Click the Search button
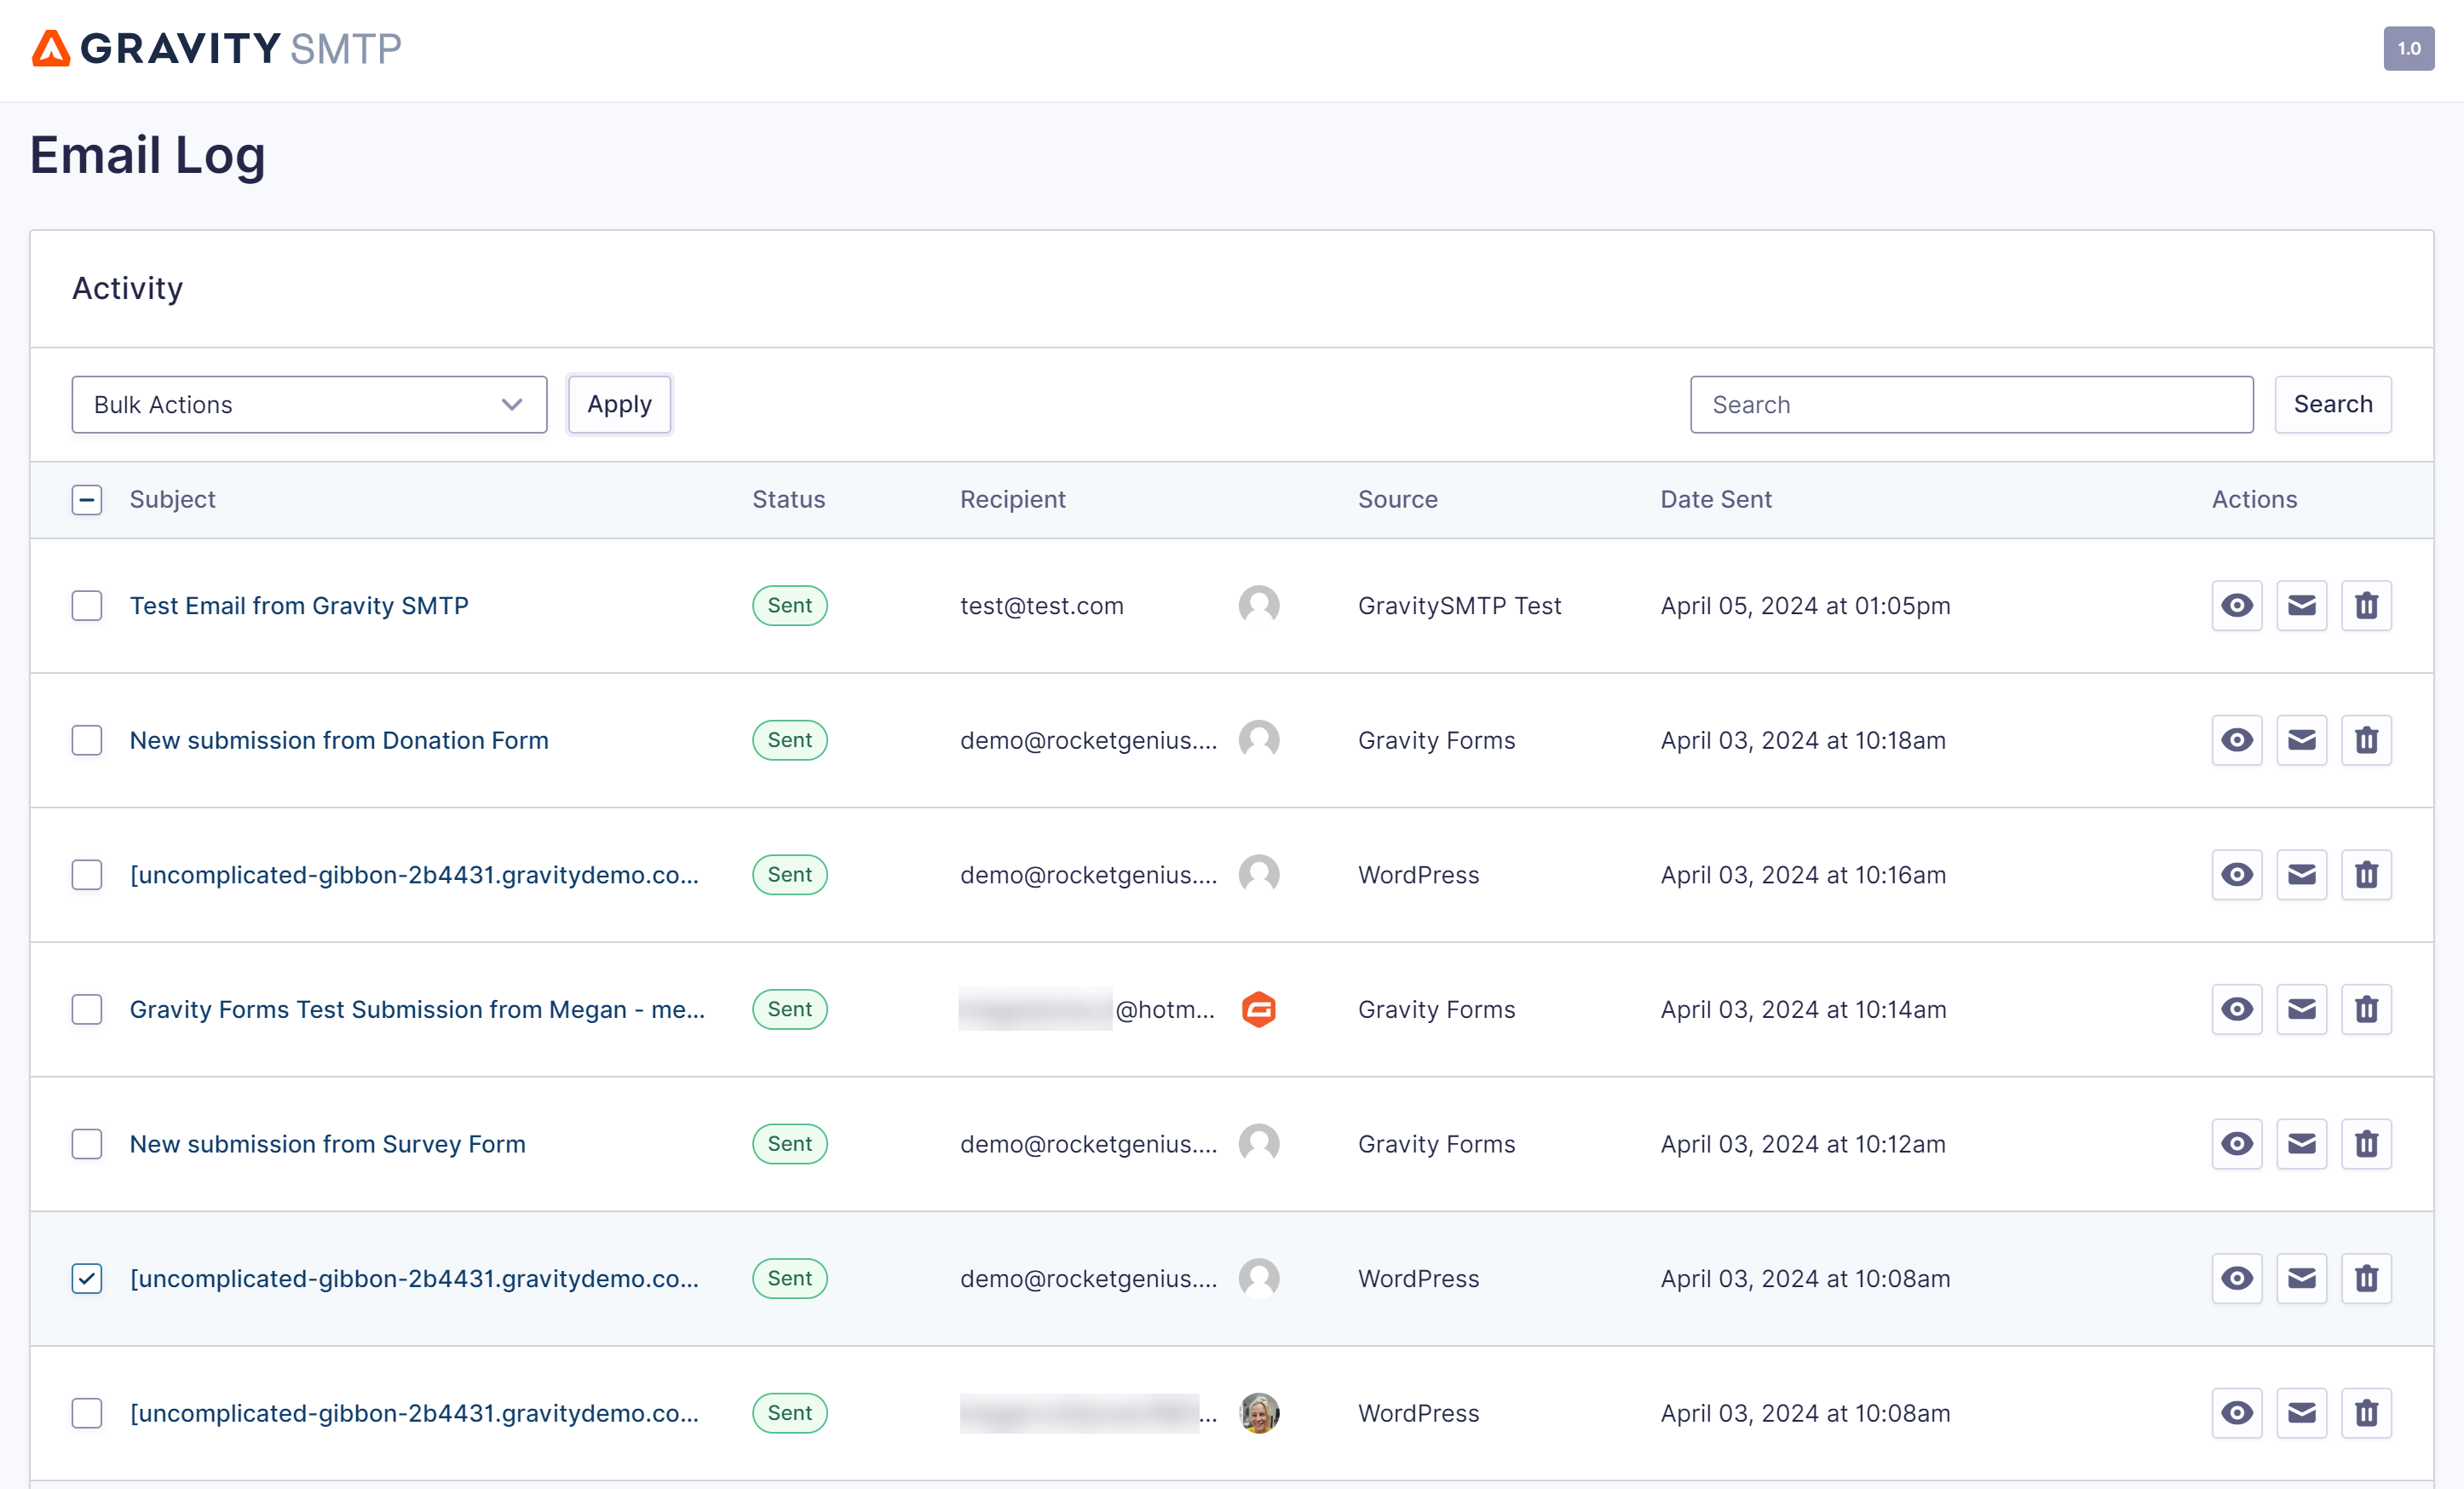Screen dimensions: 2464x1489 2332,405
